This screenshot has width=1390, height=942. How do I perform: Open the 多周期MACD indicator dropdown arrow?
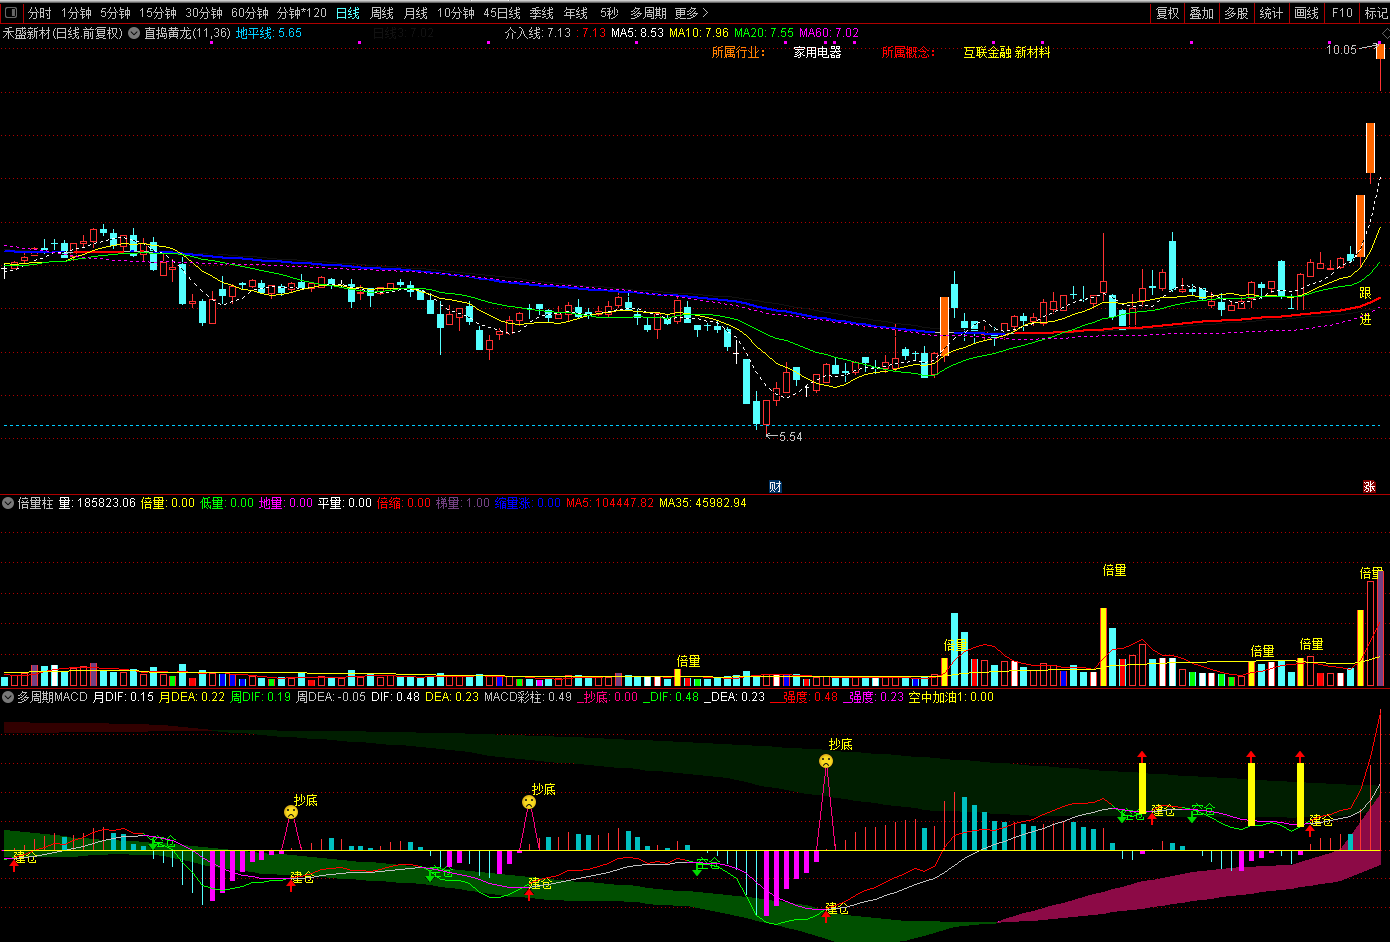(x=8, y=697)
